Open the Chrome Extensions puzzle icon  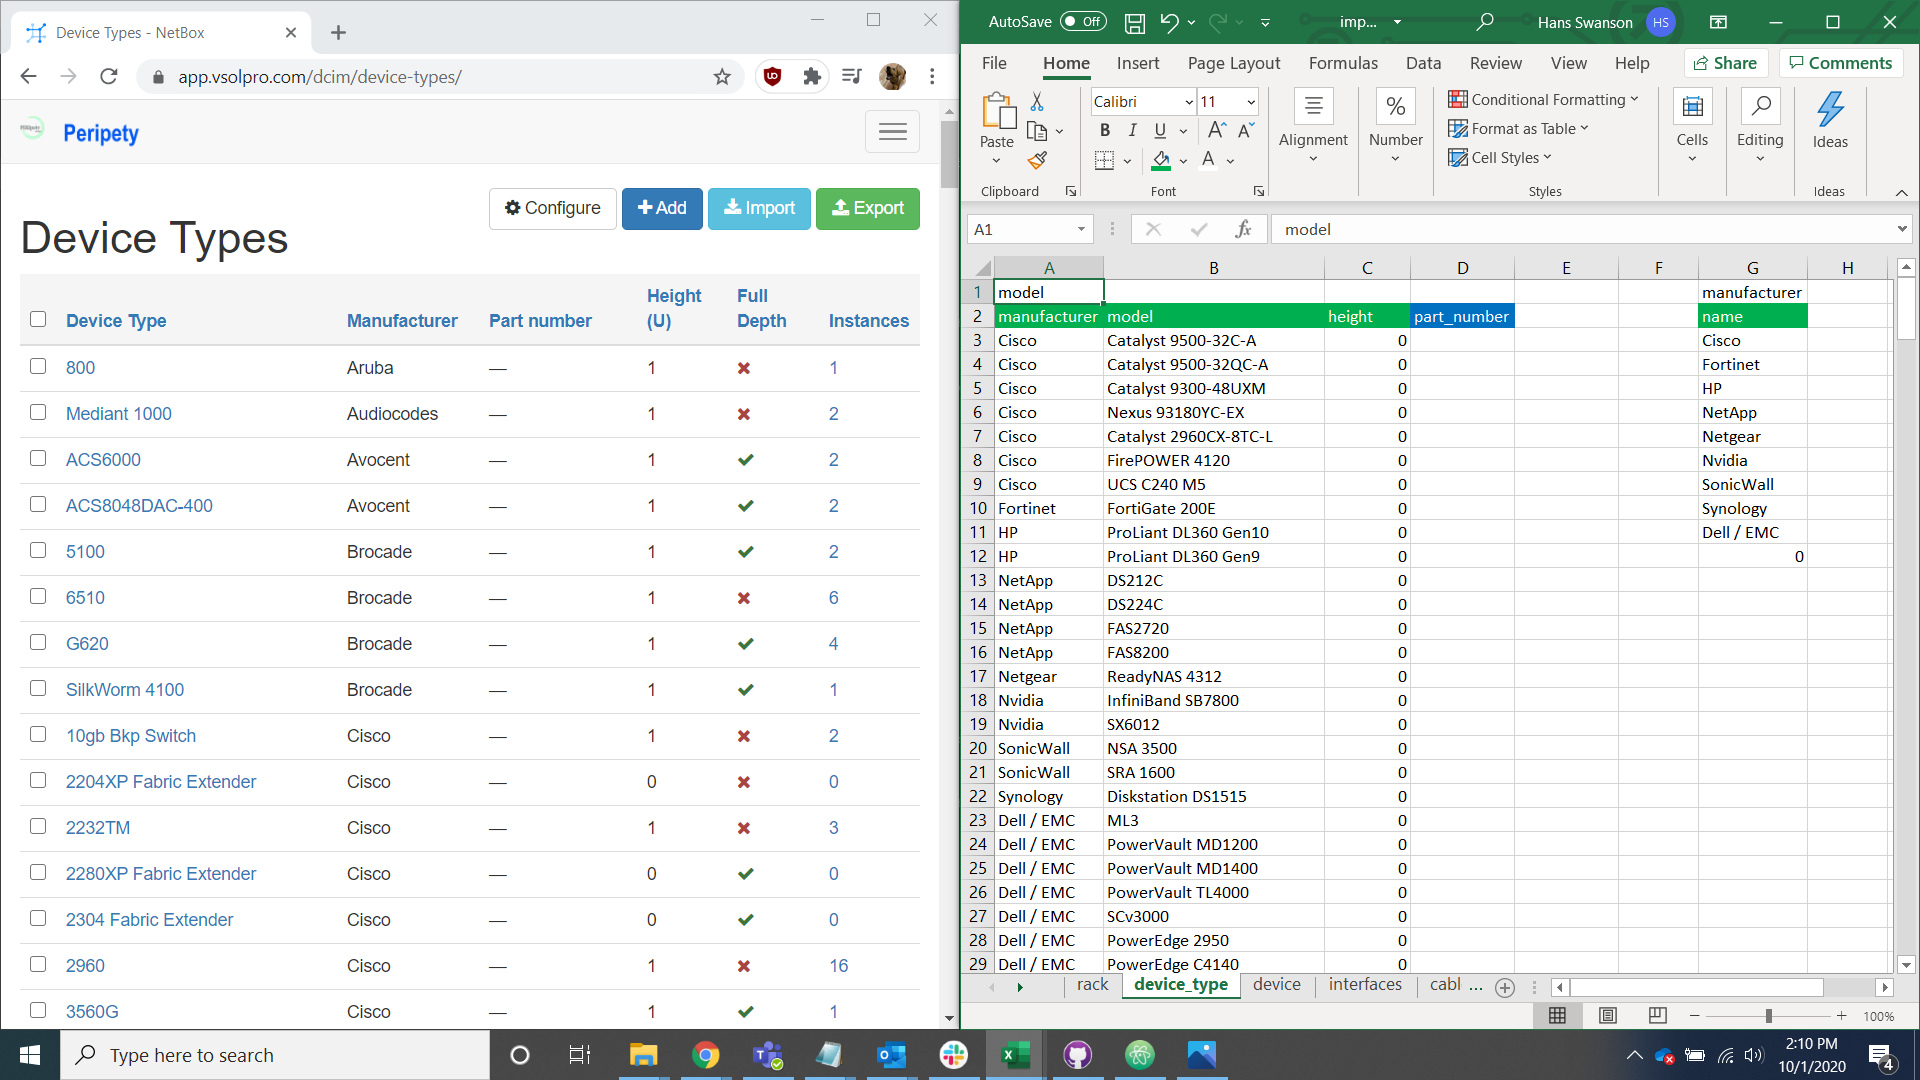coord(812,76)
